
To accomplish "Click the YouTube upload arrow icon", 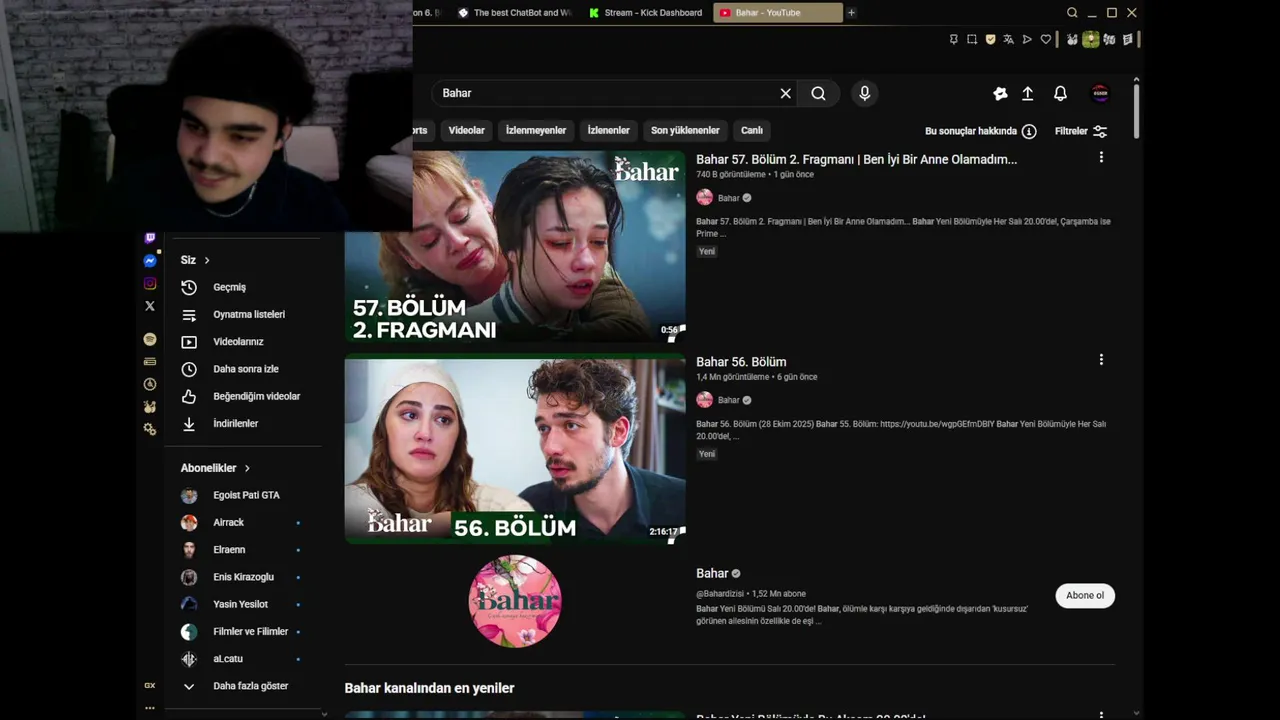I will [1027, 93].
